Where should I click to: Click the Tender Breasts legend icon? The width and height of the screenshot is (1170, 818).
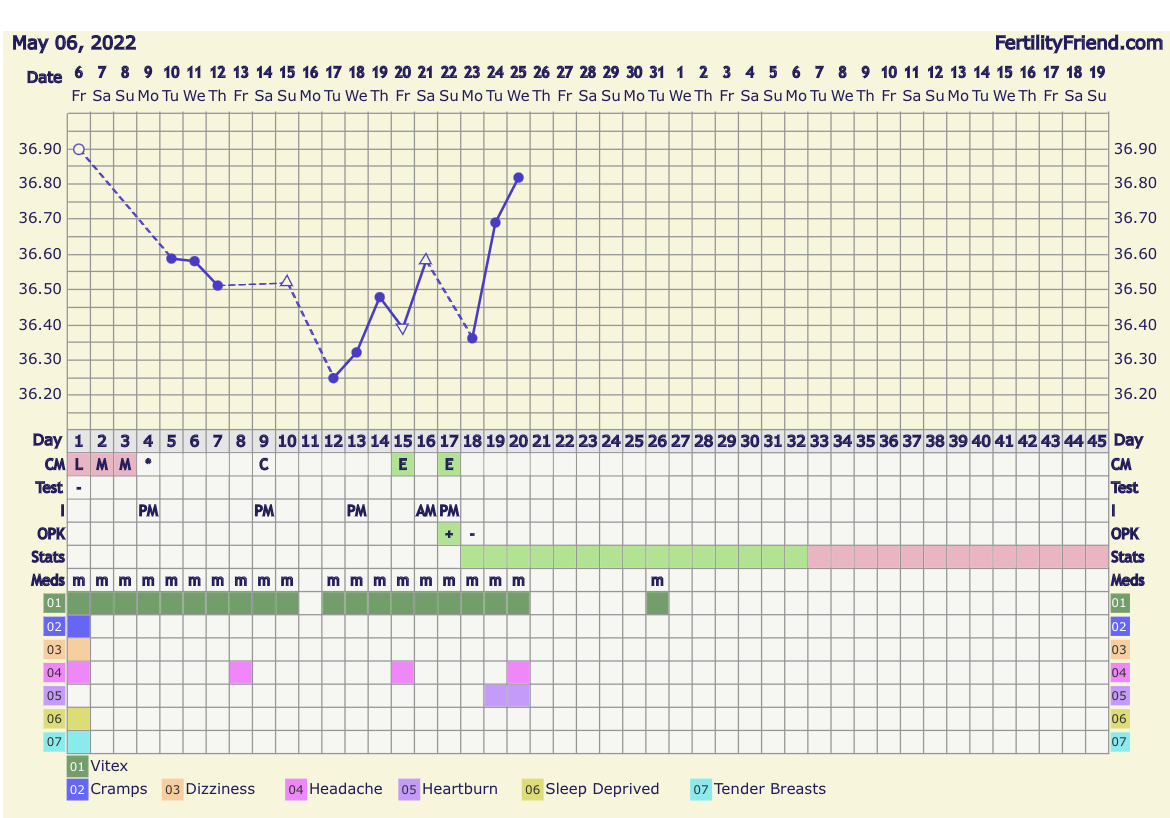(x=701, y=789)
